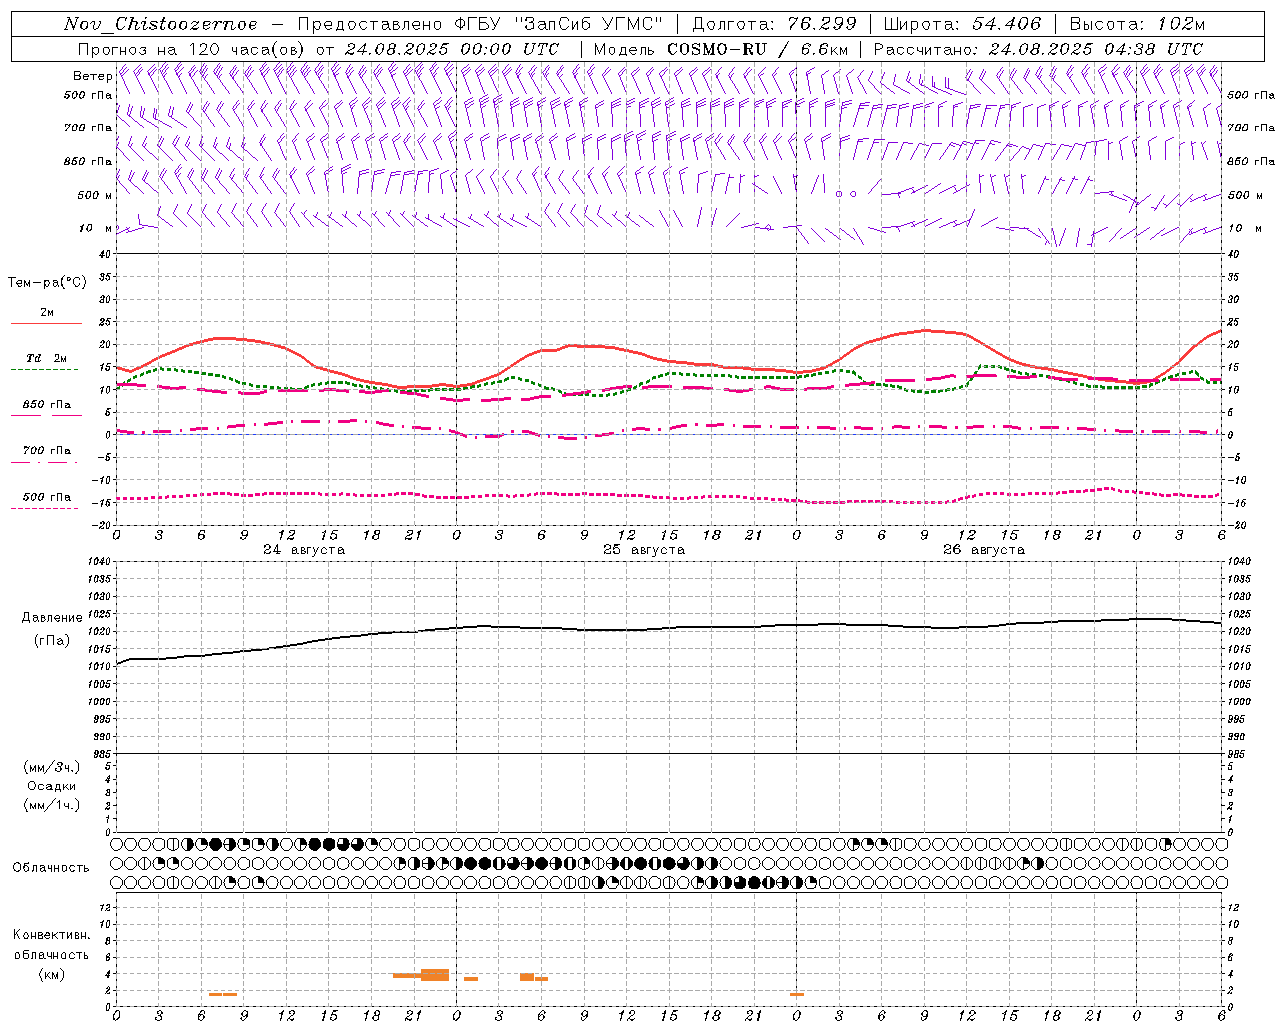Click the 26 августа date label
This screenshot has width=1280, height=1024.
pos(984,550)
